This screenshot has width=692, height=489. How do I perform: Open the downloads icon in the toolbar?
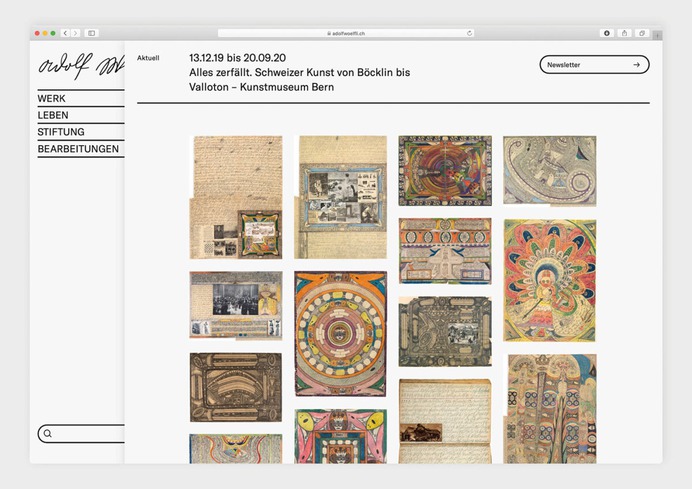pyautogui.click(x=606, y=33)
